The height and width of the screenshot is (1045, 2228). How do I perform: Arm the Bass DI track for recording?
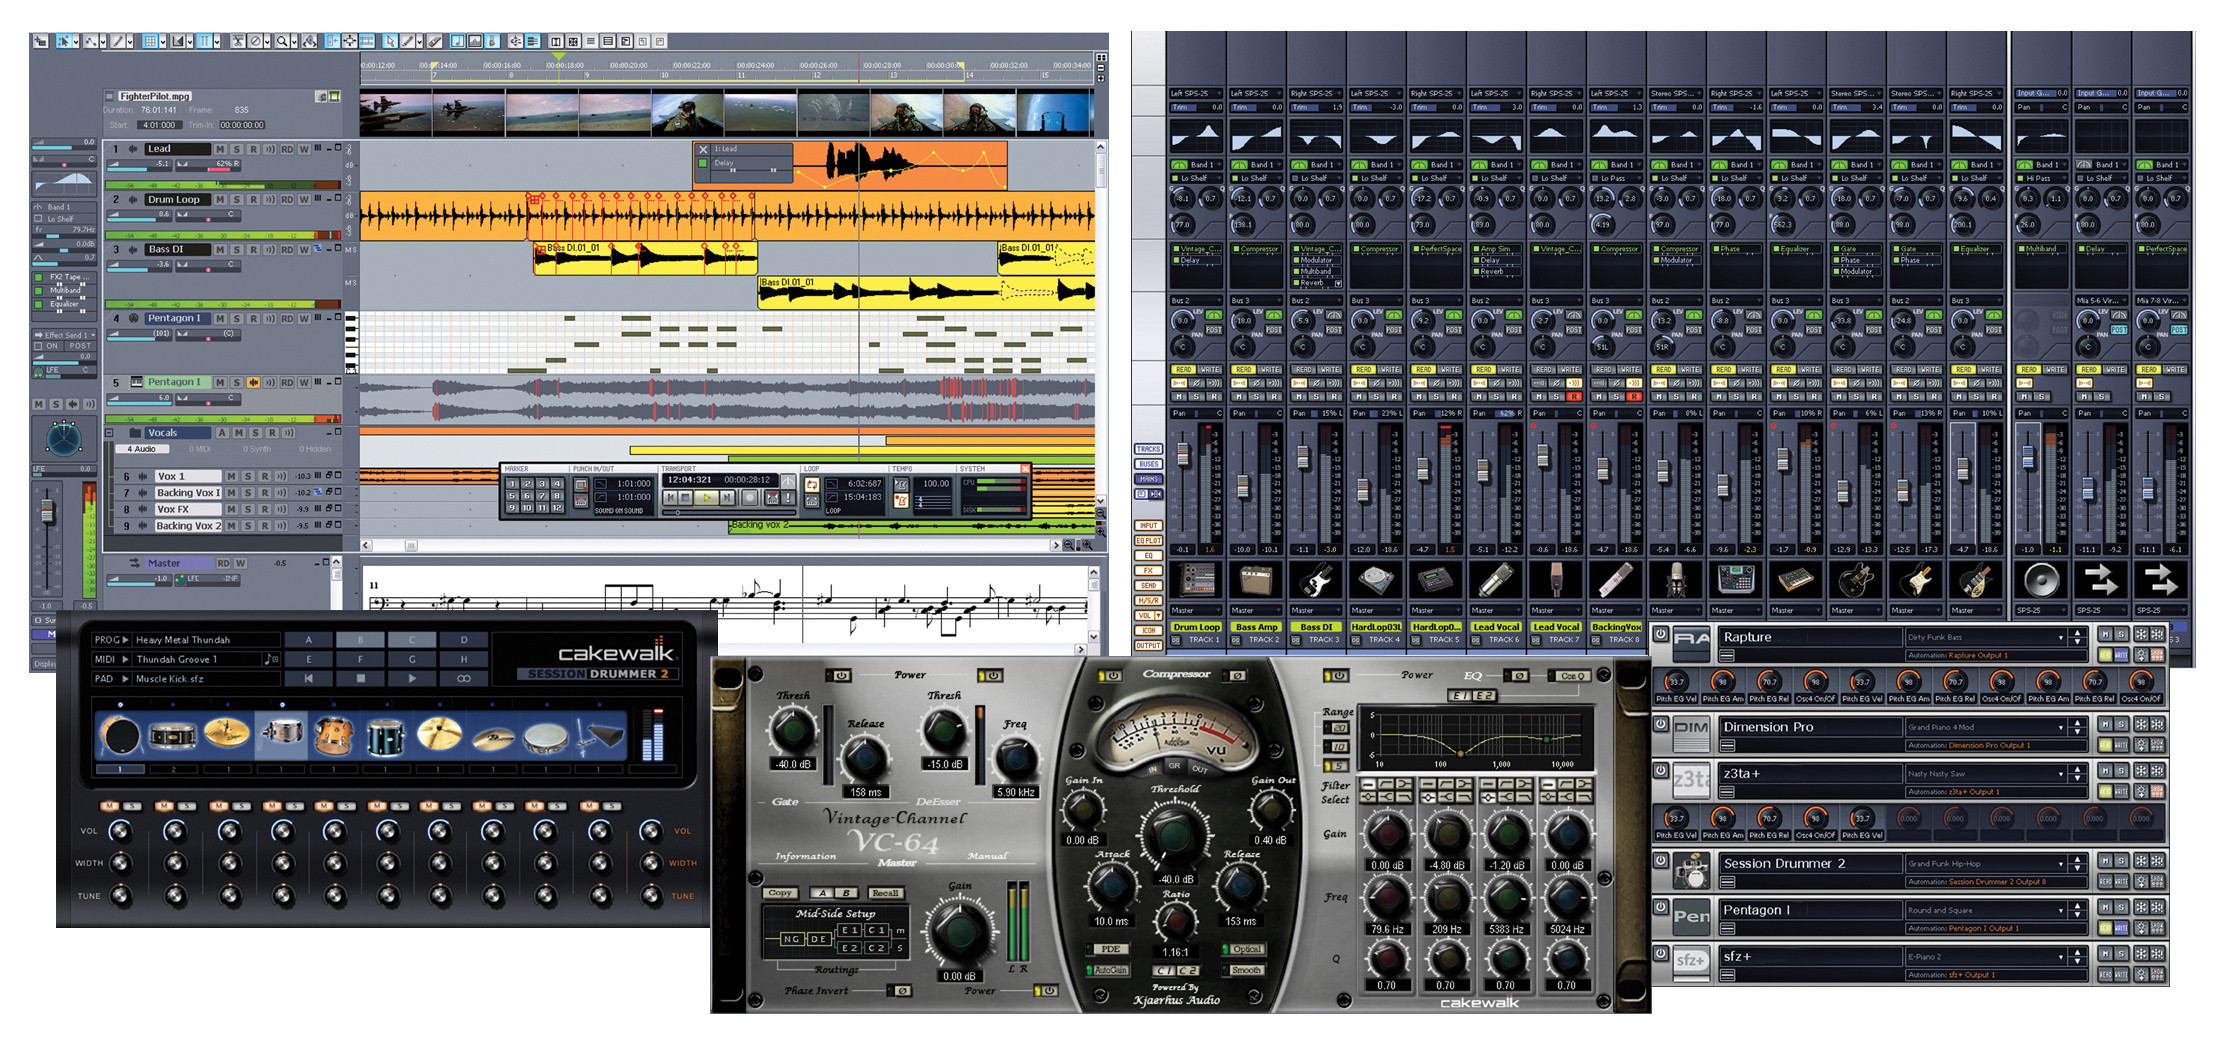[254, 249]
